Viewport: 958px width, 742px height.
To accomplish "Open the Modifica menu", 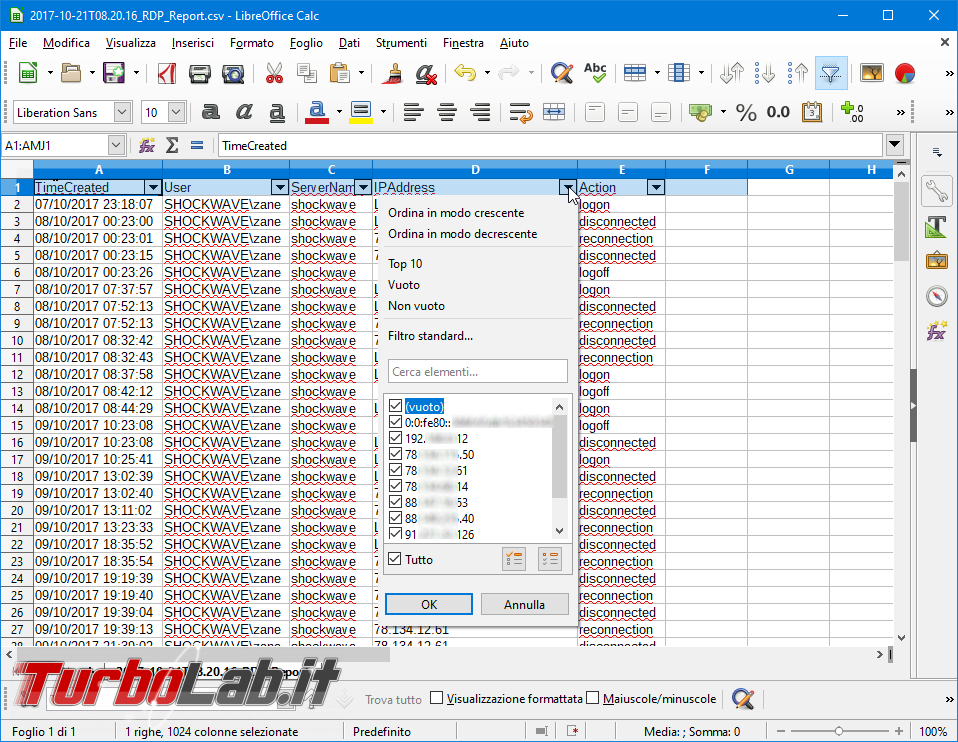I will tap(66, 43).
